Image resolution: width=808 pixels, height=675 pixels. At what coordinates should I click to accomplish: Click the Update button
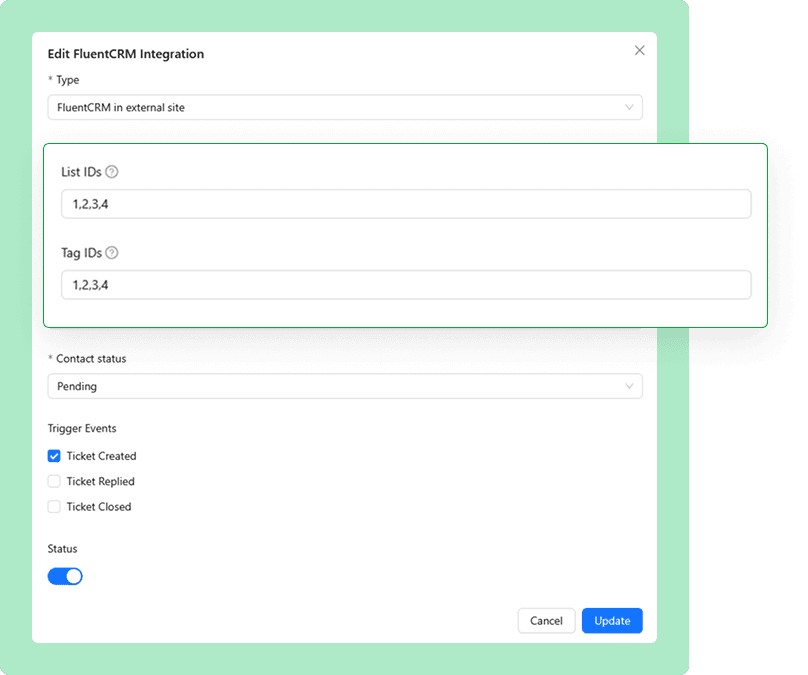coord(612,621)
